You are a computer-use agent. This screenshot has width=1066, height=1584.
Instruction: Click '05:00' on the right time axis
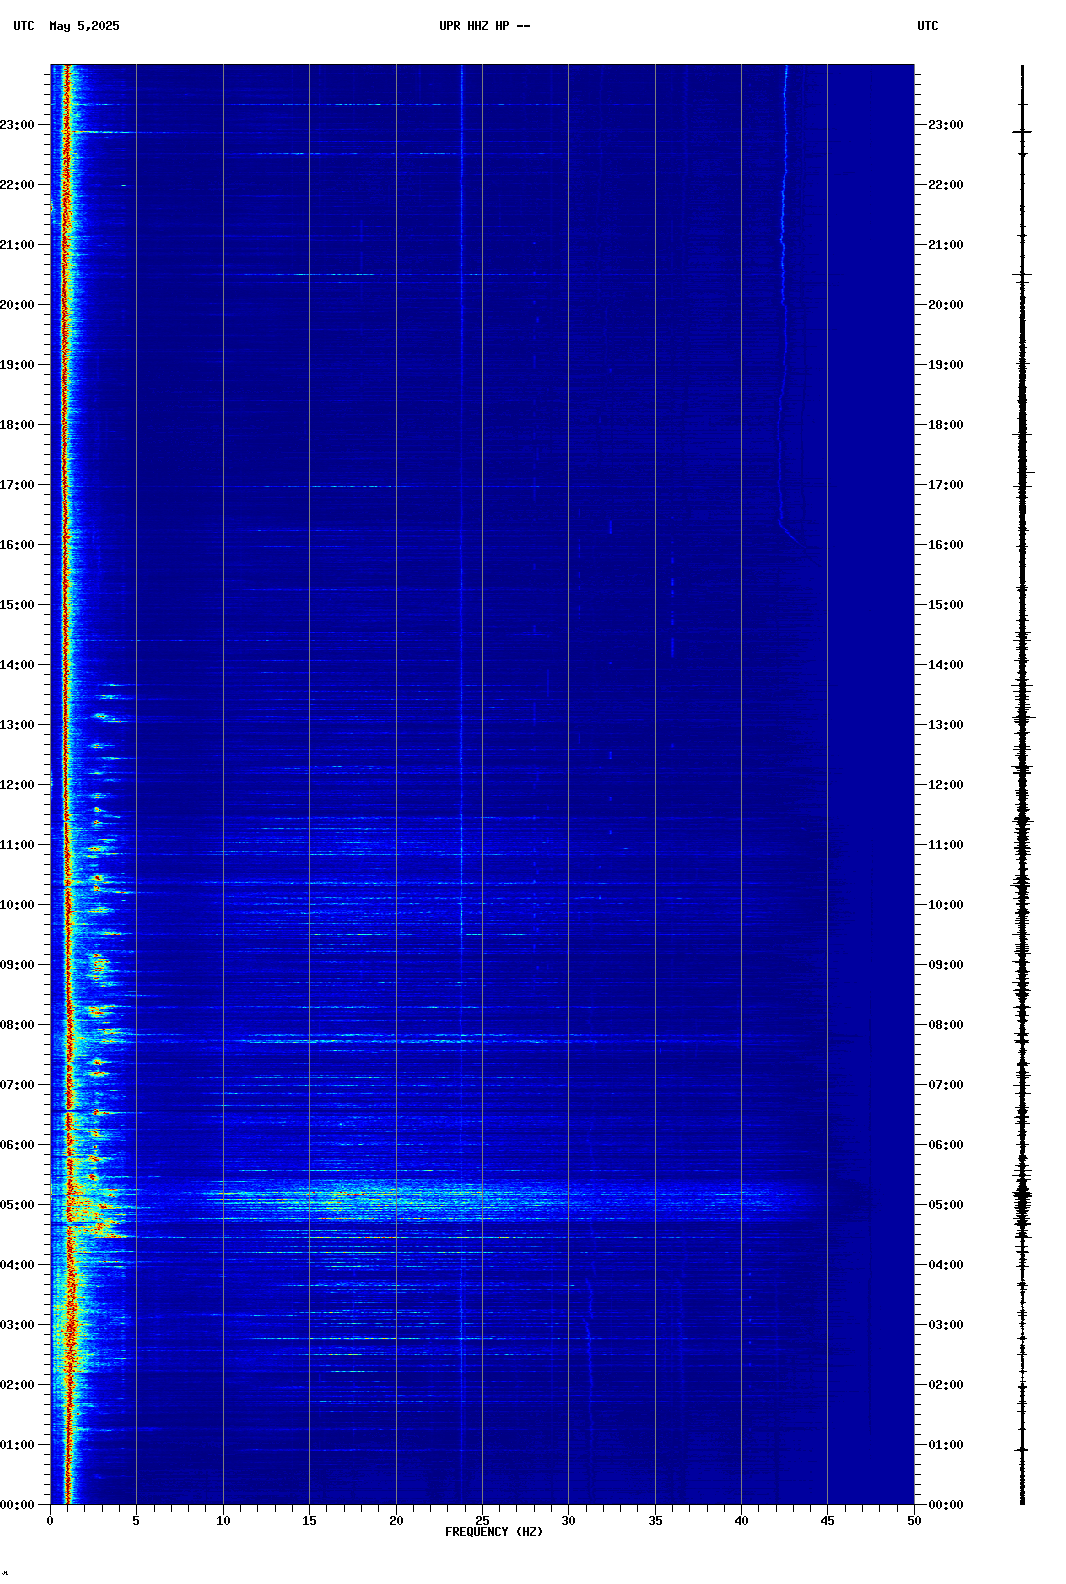click(946, 1205)
